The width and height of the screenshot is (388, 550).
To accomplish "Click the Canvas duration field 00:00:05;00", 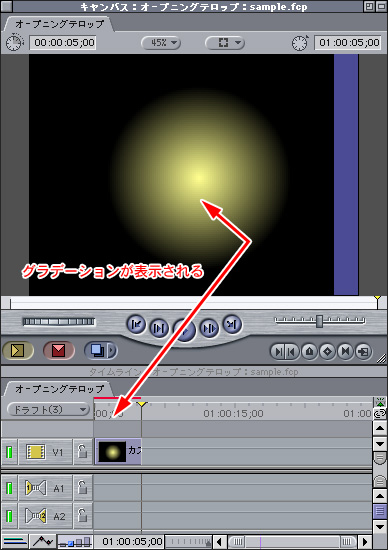I will [63, 42].
